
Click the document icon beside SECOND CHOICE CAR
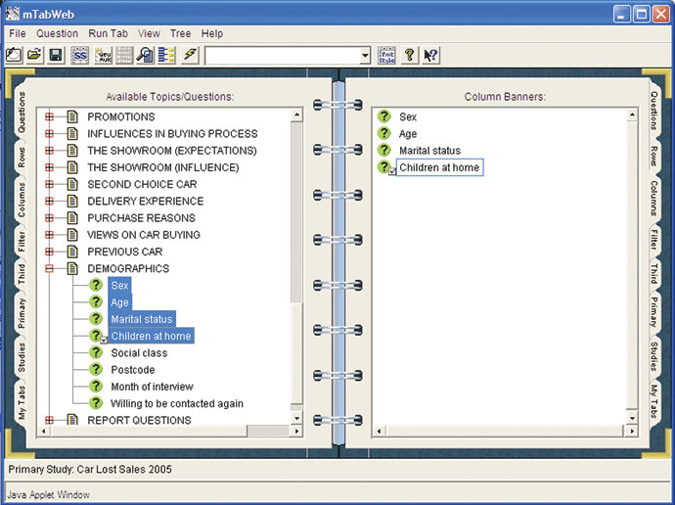click(x=72, y=184)
